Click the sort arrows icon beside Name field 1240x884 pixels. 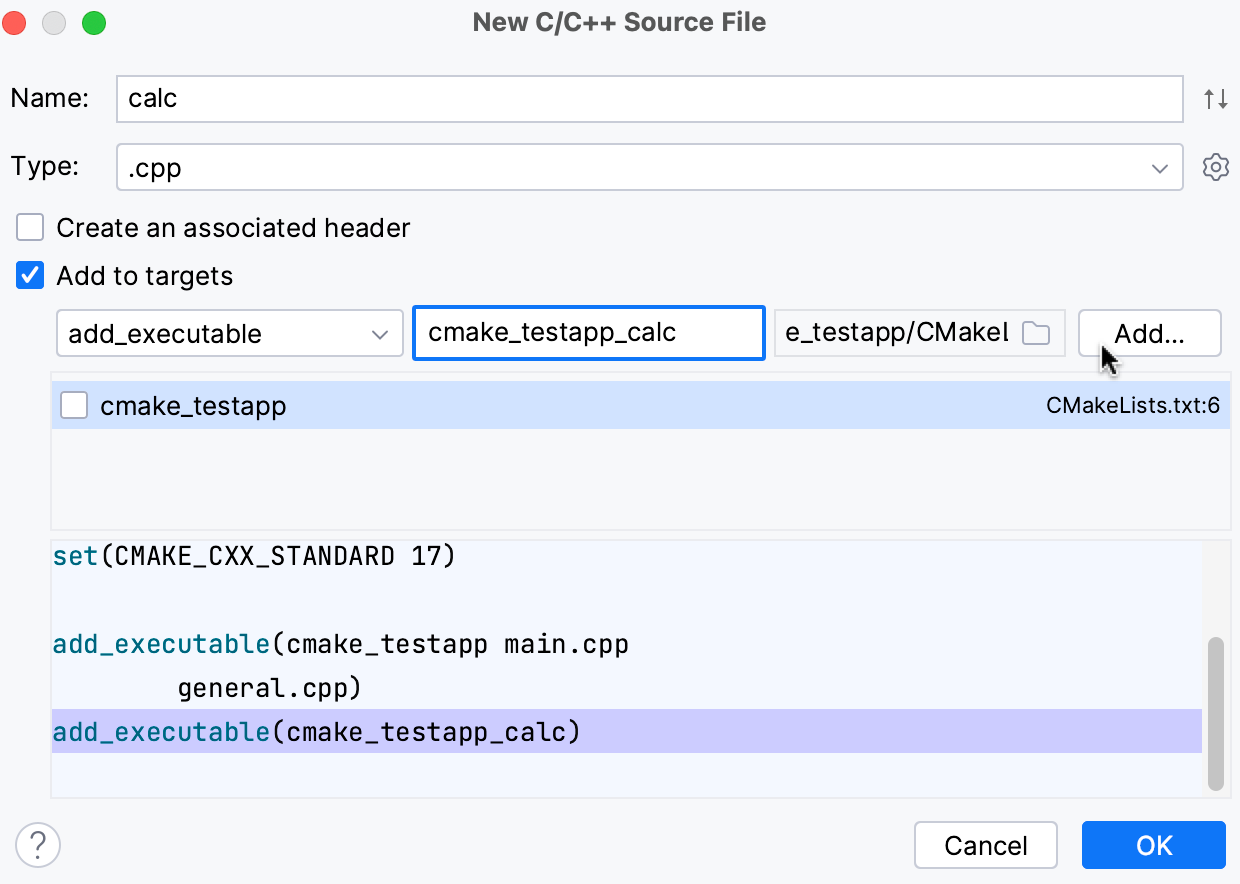[x=1215, y=98]
